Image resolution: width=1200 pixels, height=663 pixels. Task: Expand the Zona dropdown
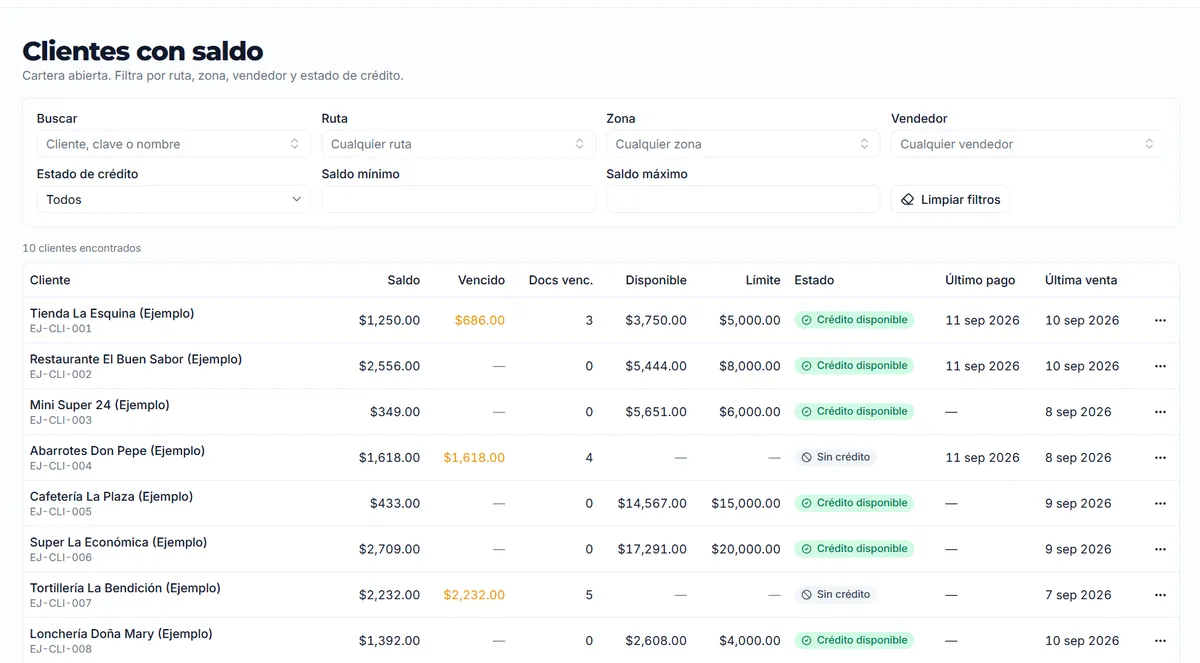[743, 144]
